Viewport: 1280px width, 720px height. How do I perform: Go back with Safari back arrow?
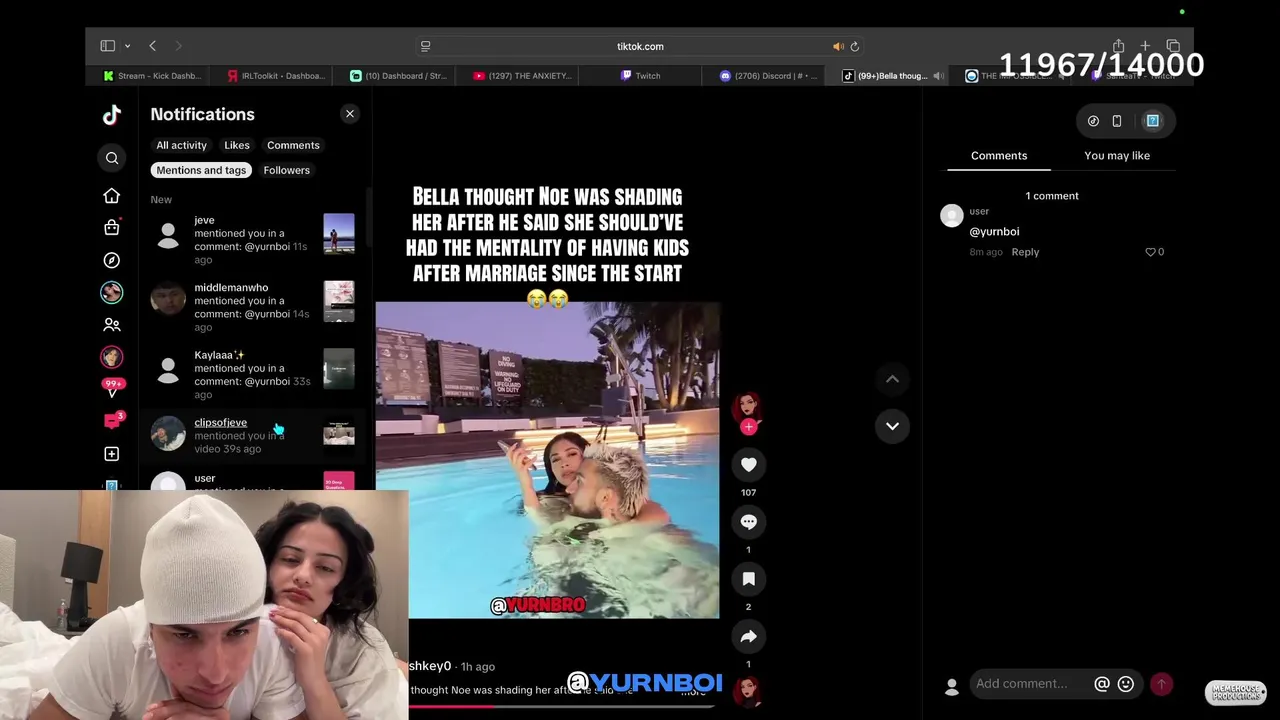click(152, 46)
